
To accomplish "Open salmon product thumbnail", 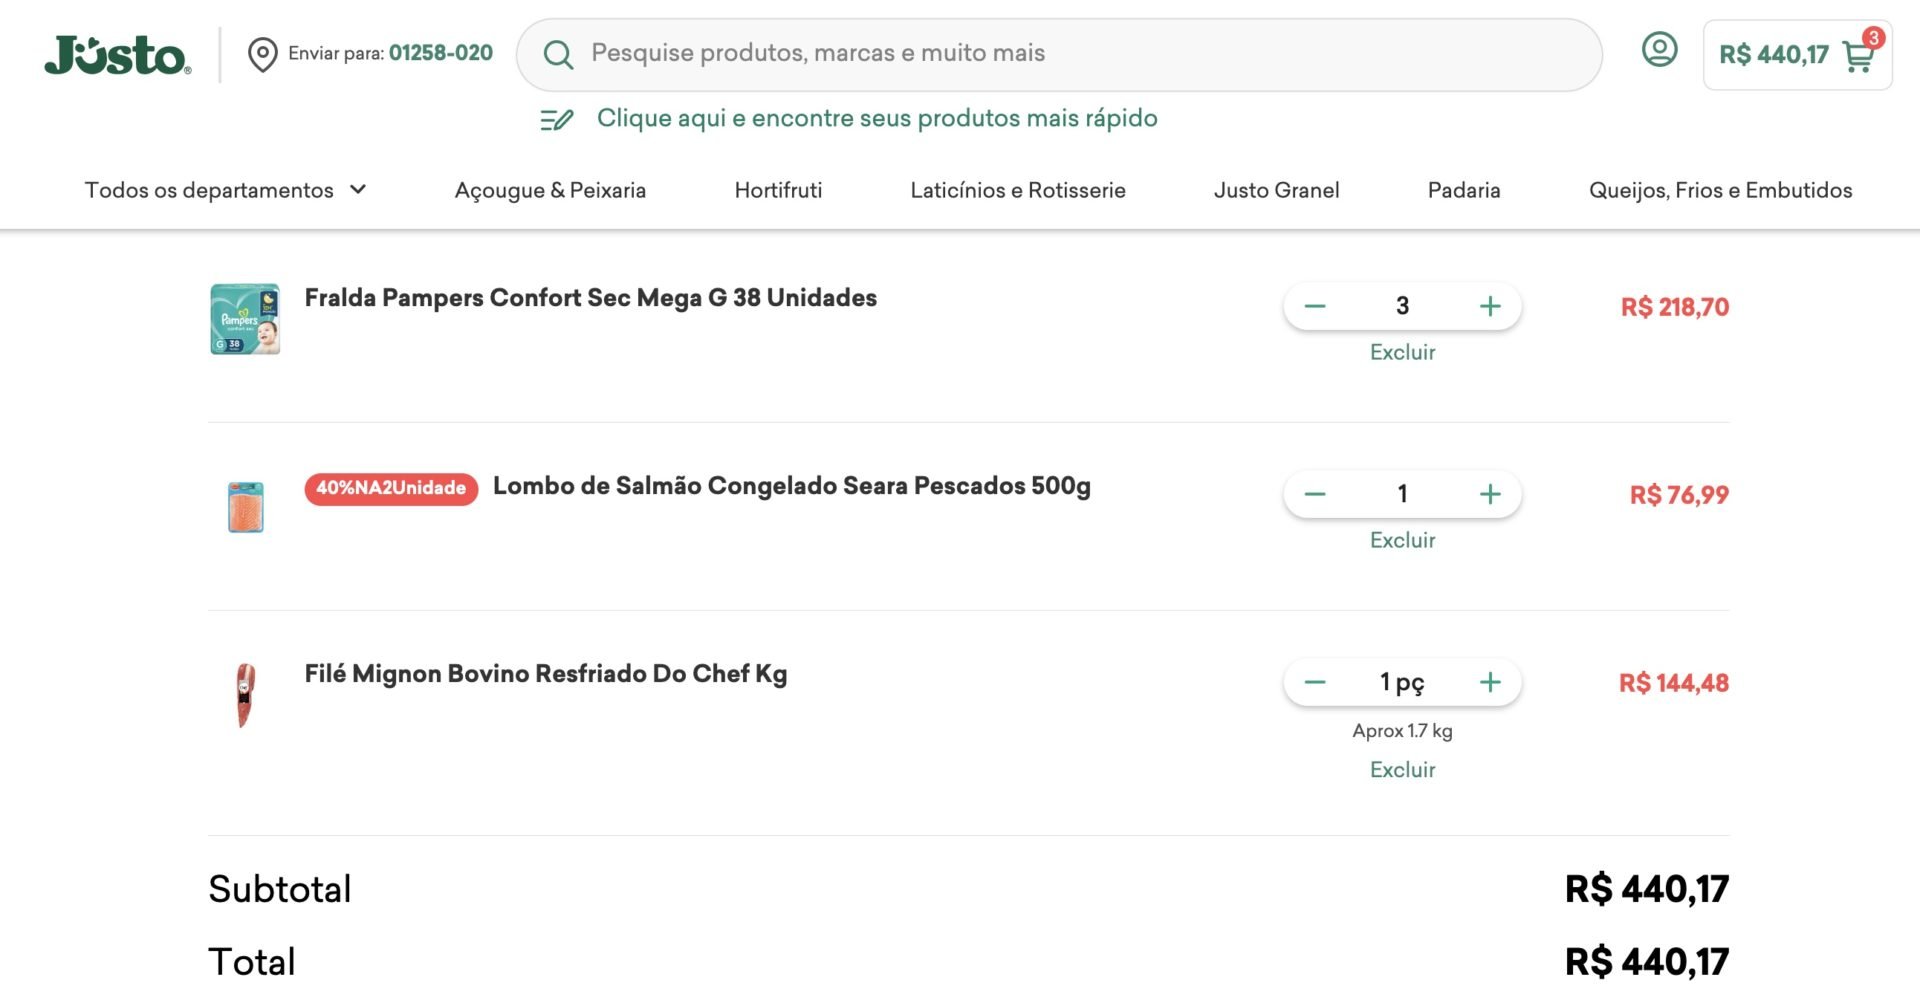I will [245, 507].
